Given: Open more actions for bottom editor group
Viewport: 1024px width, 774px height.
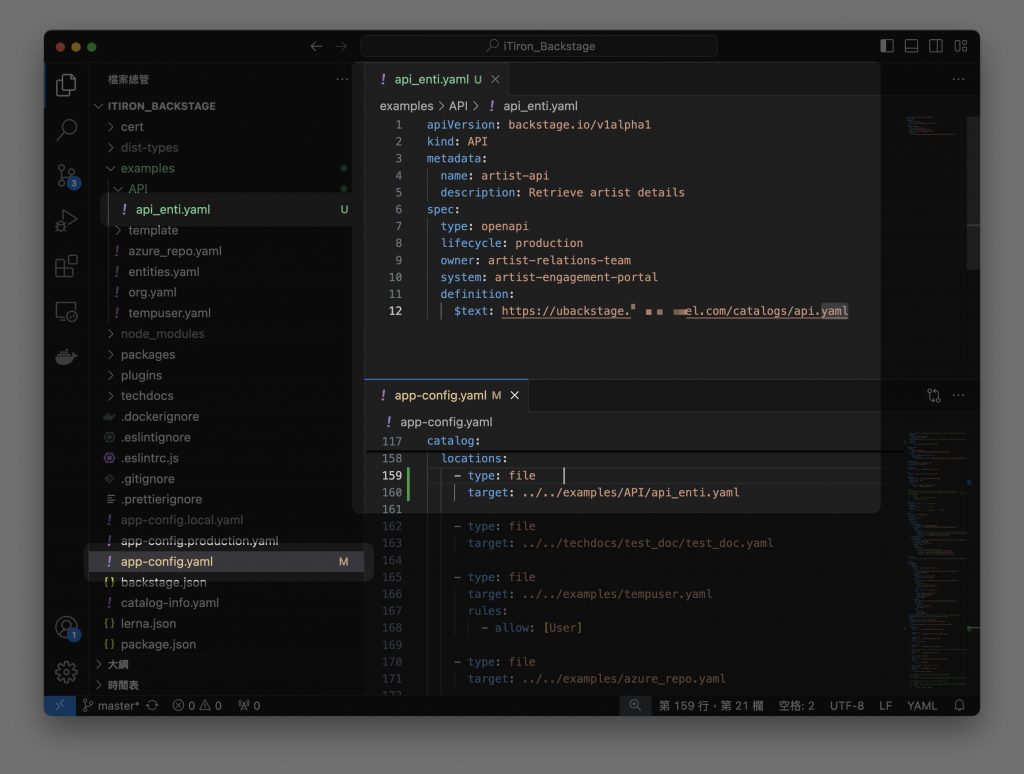Looking at the screenshot, I should (958, 395).
